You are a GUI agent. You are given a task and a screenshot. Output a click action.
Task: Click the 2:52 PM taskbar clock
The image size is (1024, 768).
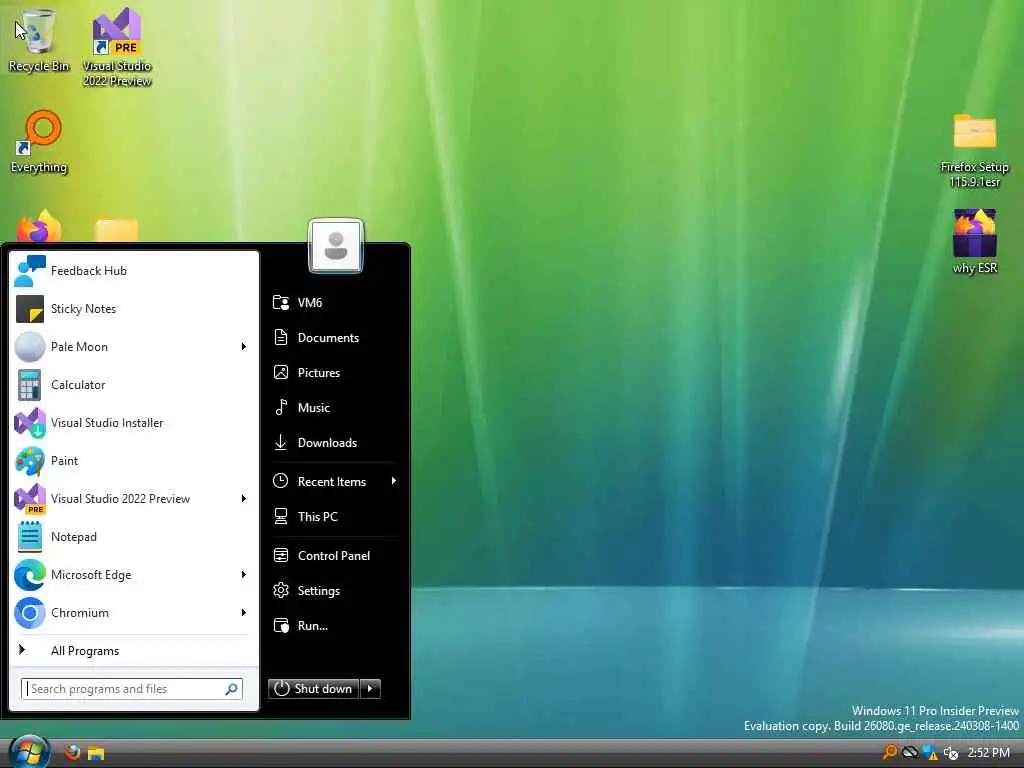[989, 753]
